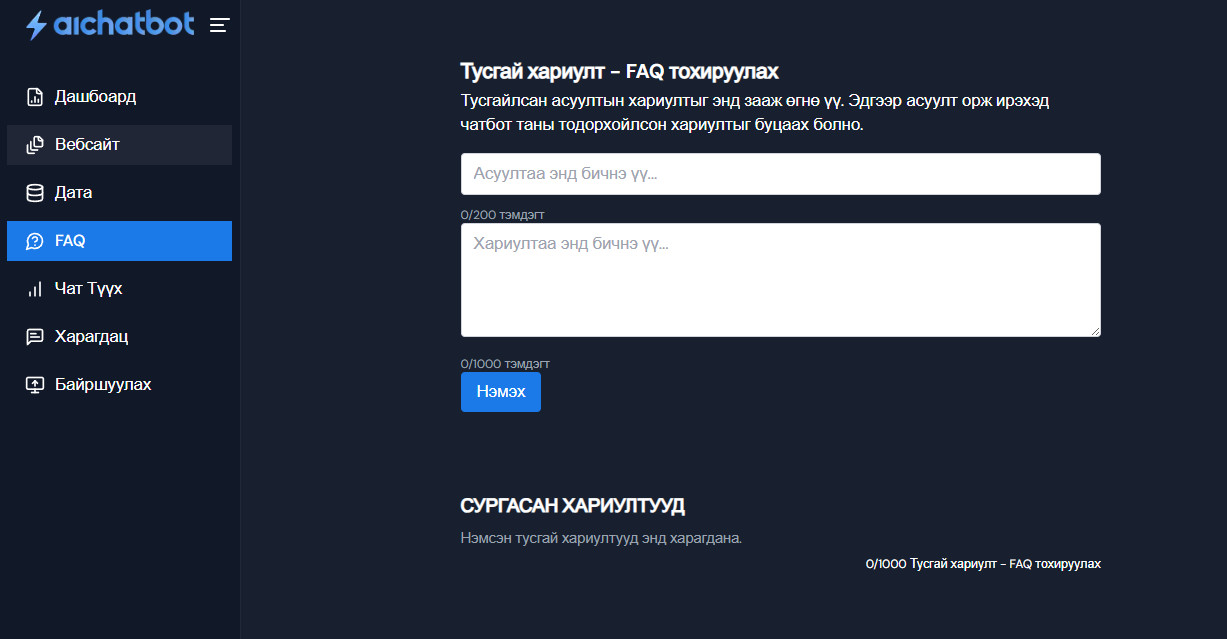Collapse the sidebar with the hamburger icon
This screenshot has height=639, width=1227.
[220, 25]
